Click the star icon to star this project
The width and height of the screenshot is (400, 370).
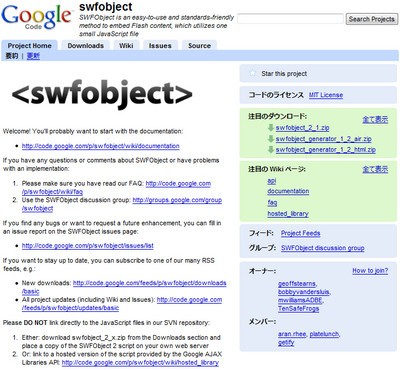coord(253,73)
